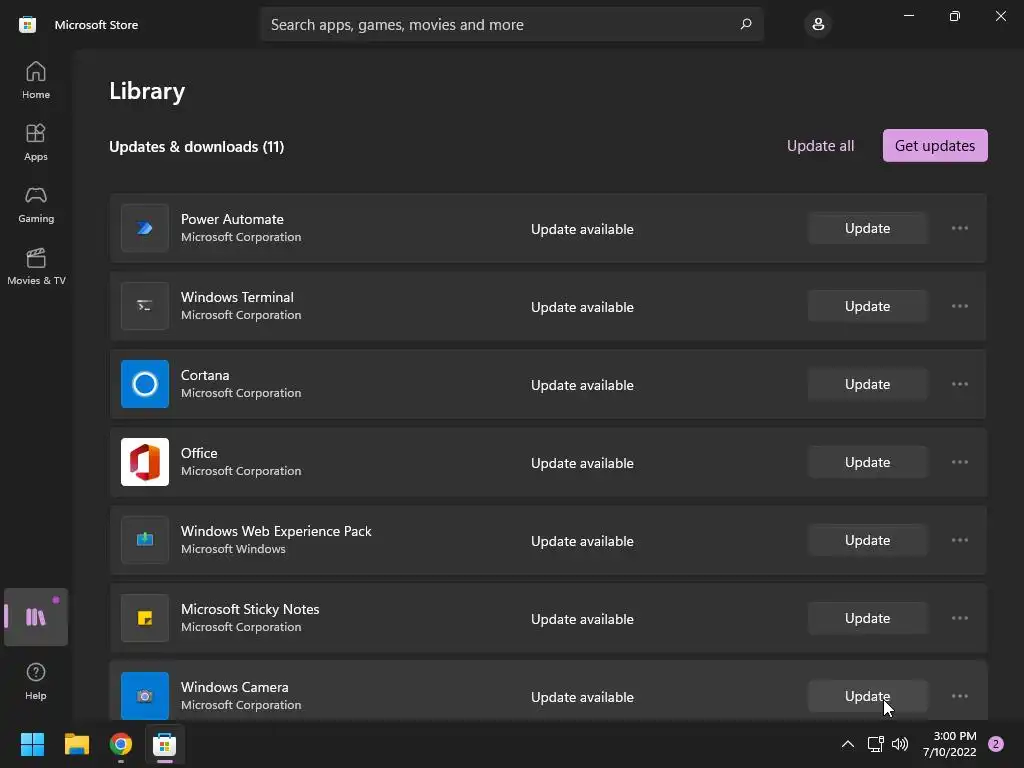Viewport: 1024px width, 768px height.
Task: Click the Microsoft Sticky Notes icon
Action: tap(145, 618)
